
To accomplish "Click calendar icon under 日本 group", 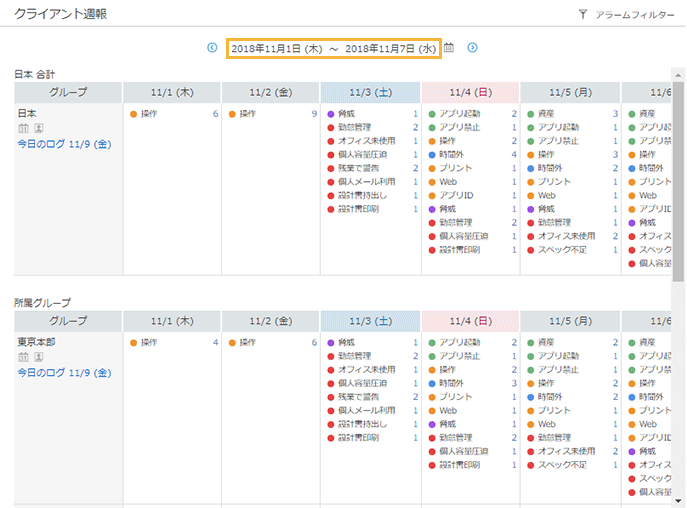I will pos(23,128).
